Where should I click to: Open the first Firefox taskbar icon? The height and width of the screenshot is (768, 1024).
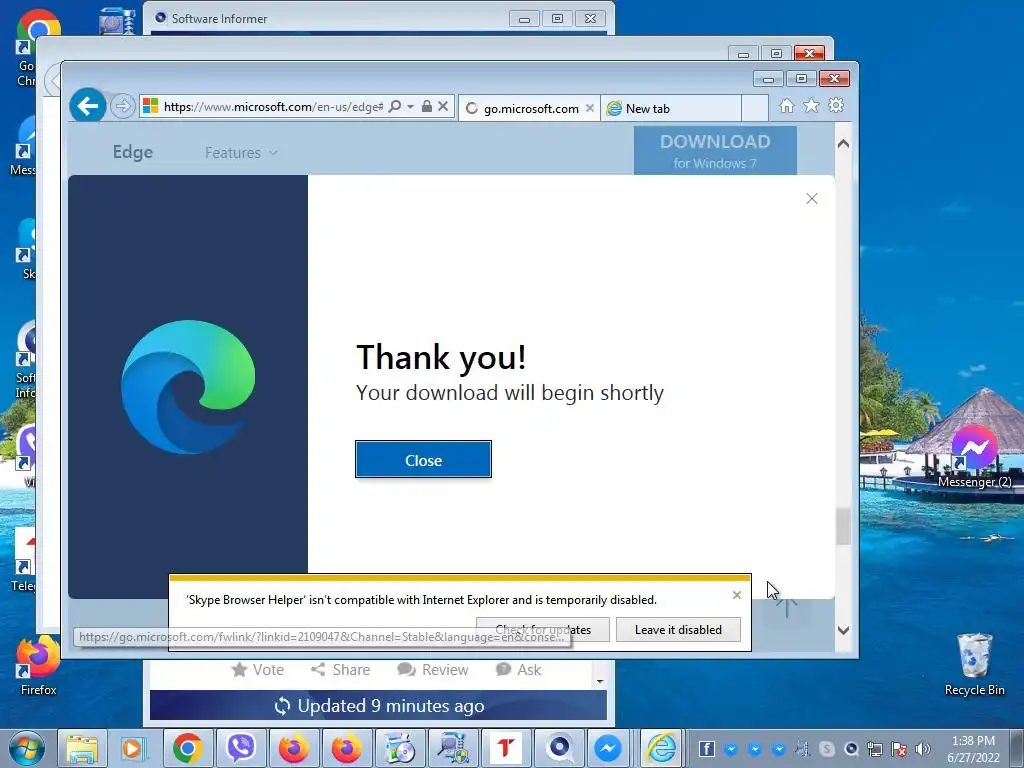[294, 748]
